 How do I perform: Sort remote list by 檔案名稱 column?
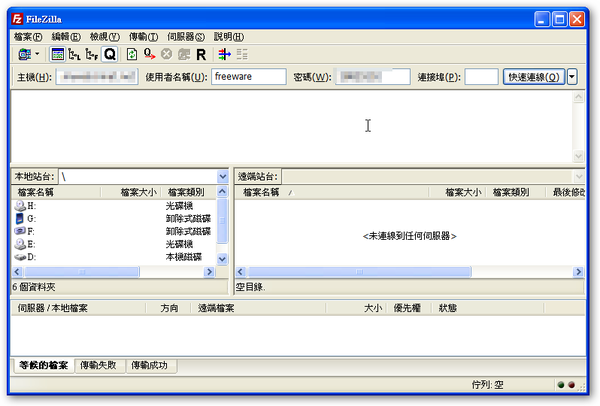pyautogui.click(x=261, y=192)
